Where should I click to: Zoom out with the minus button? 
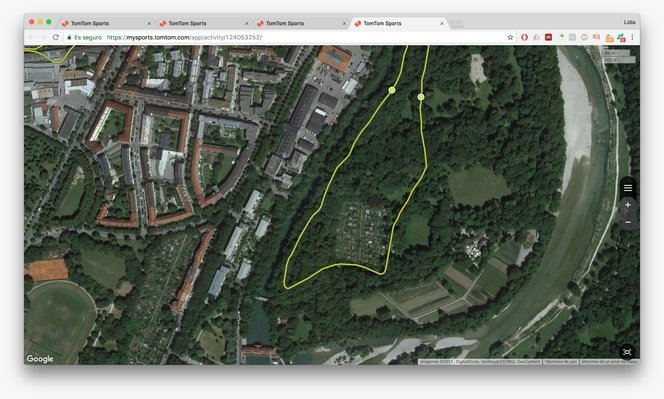628,222
